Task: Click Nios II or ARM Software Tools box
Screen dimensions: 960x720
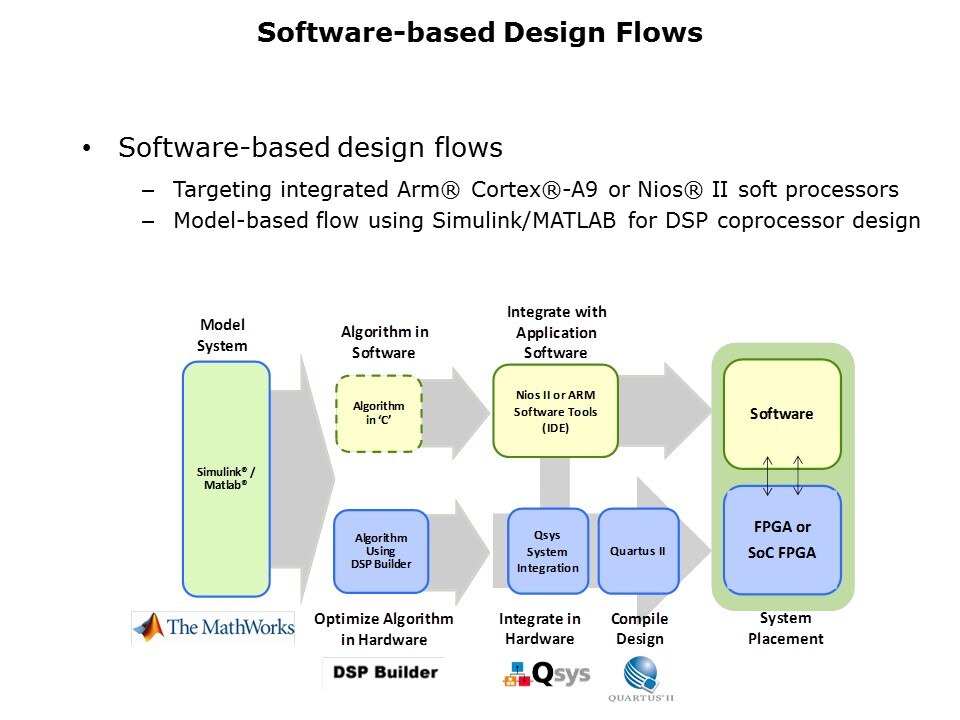Action: point(555,411)
